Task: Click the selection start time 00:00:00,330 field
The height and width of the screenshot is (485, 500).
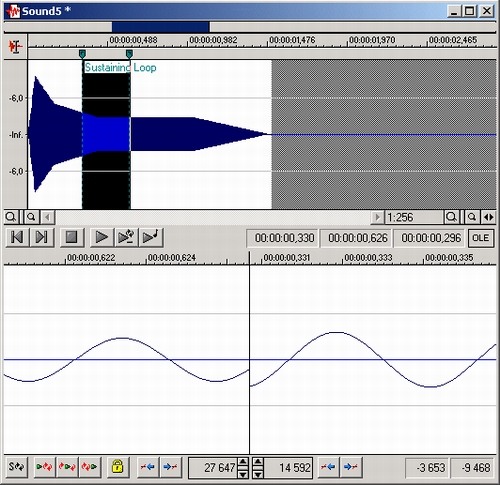Action: pyautogui.click(x=284, y=238)
